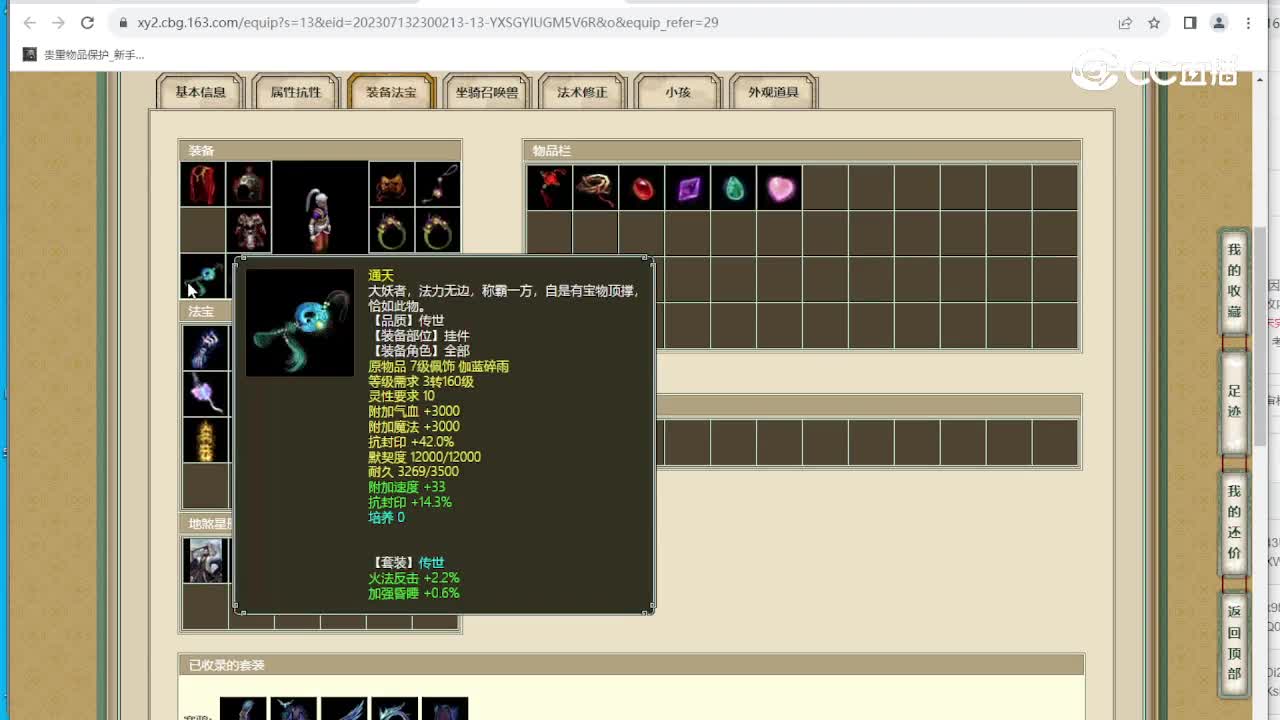Select the second green ring icon

438,230
